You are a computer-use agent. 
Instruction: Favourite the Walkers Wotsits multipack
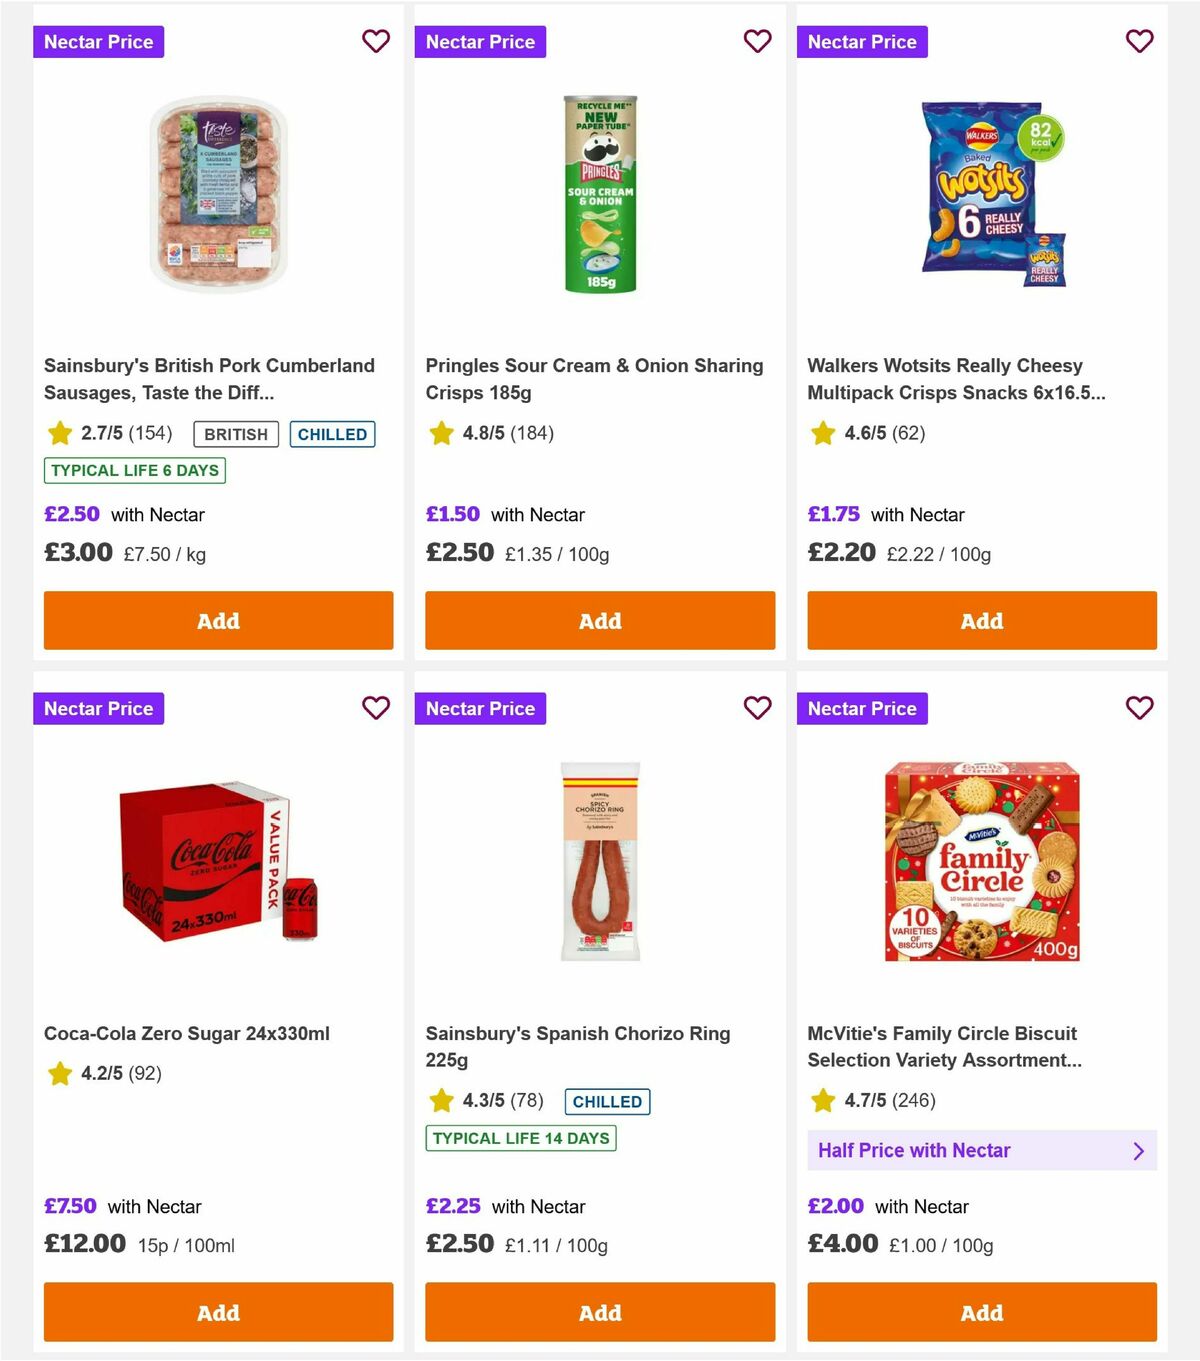(x=1139, y=41)
